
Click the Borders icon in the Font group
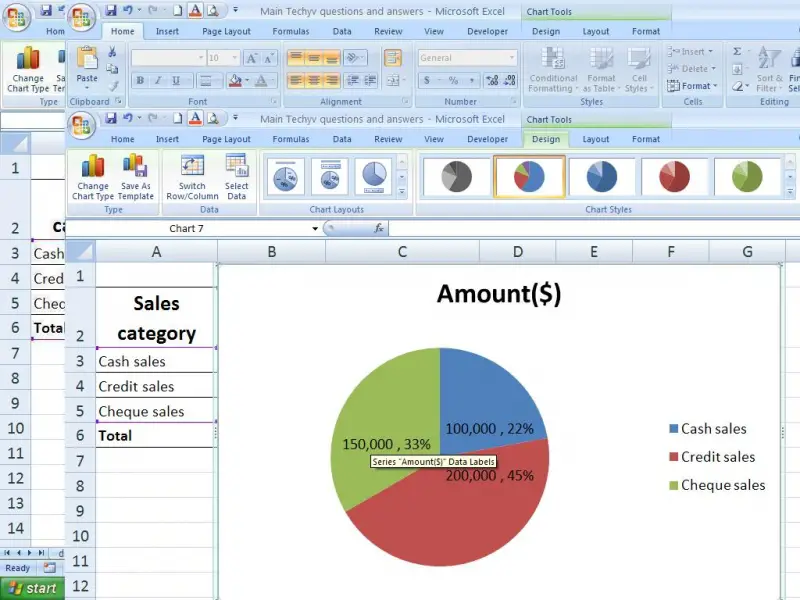pos(206,81)
